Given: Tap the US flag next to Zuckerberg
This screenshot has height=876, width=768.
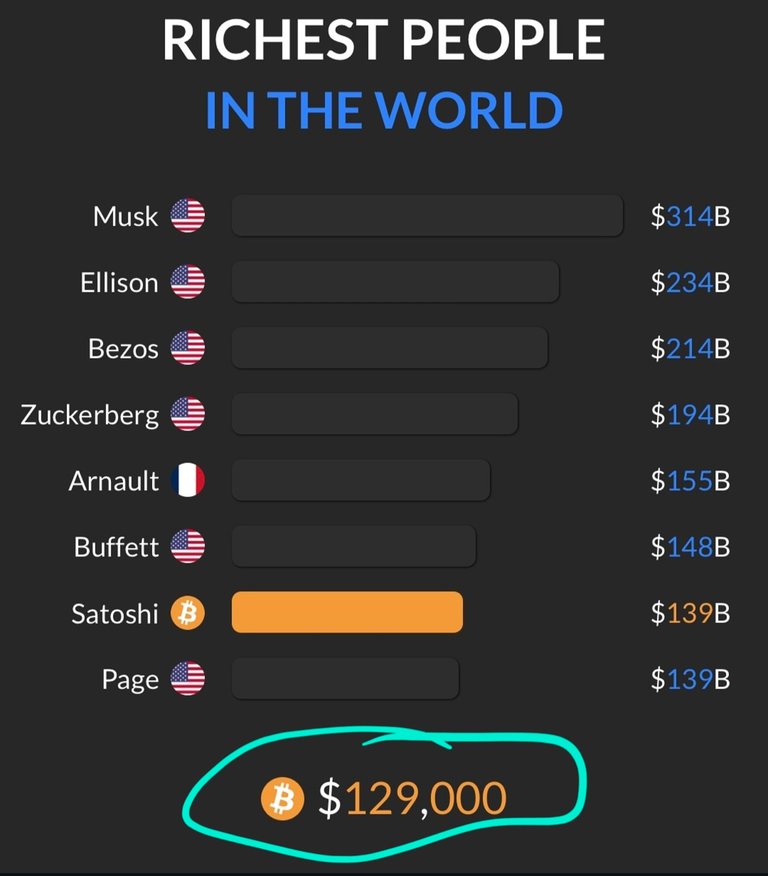Looking at the screenshot, I should (x=188, y=414).
